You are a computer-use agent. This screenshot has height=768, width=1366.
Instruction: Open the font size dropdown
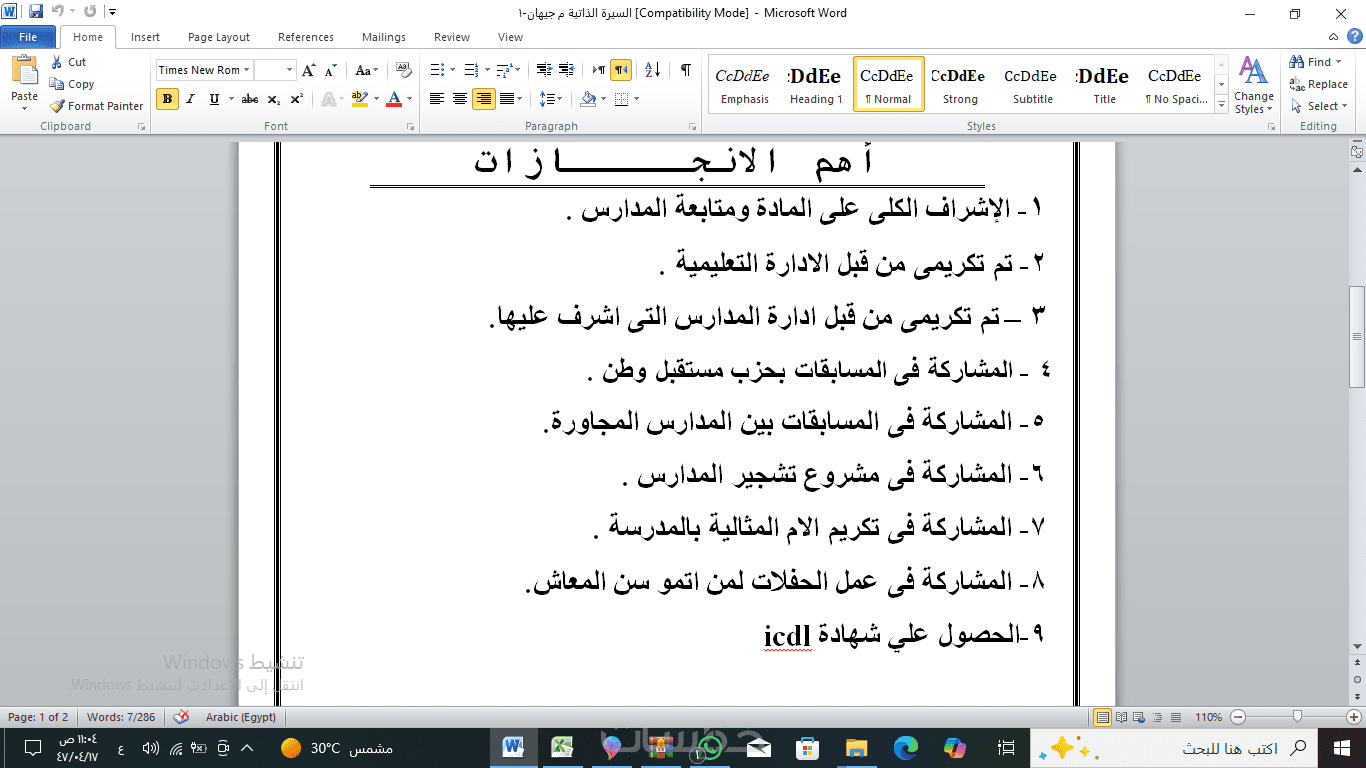(x=290, y=70)
